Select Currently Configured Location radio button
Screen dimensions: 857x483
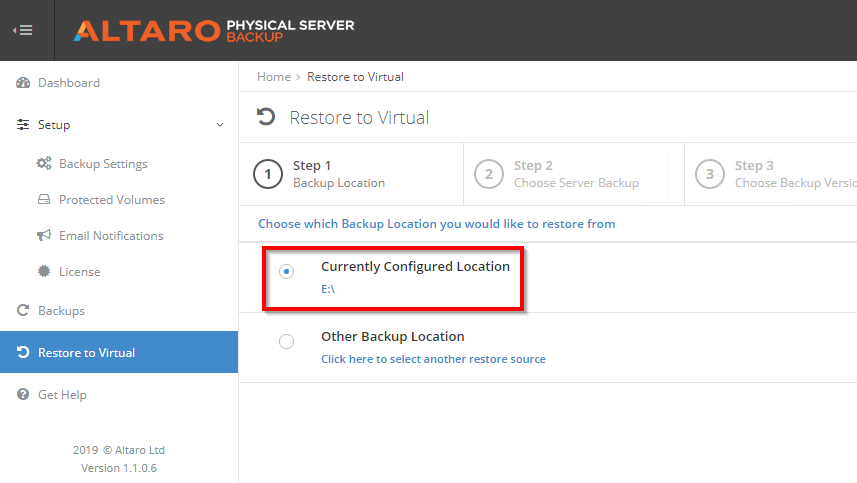(x=287, y=272)
